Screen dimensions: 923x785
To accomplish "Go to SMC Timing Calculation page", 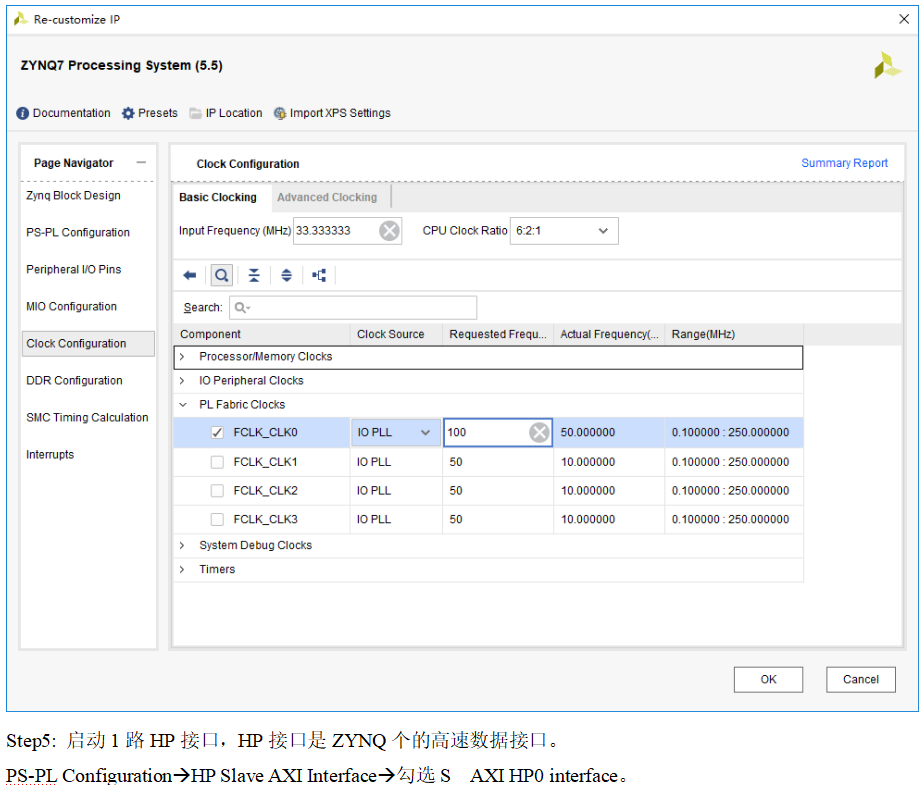I will [87, 418].
